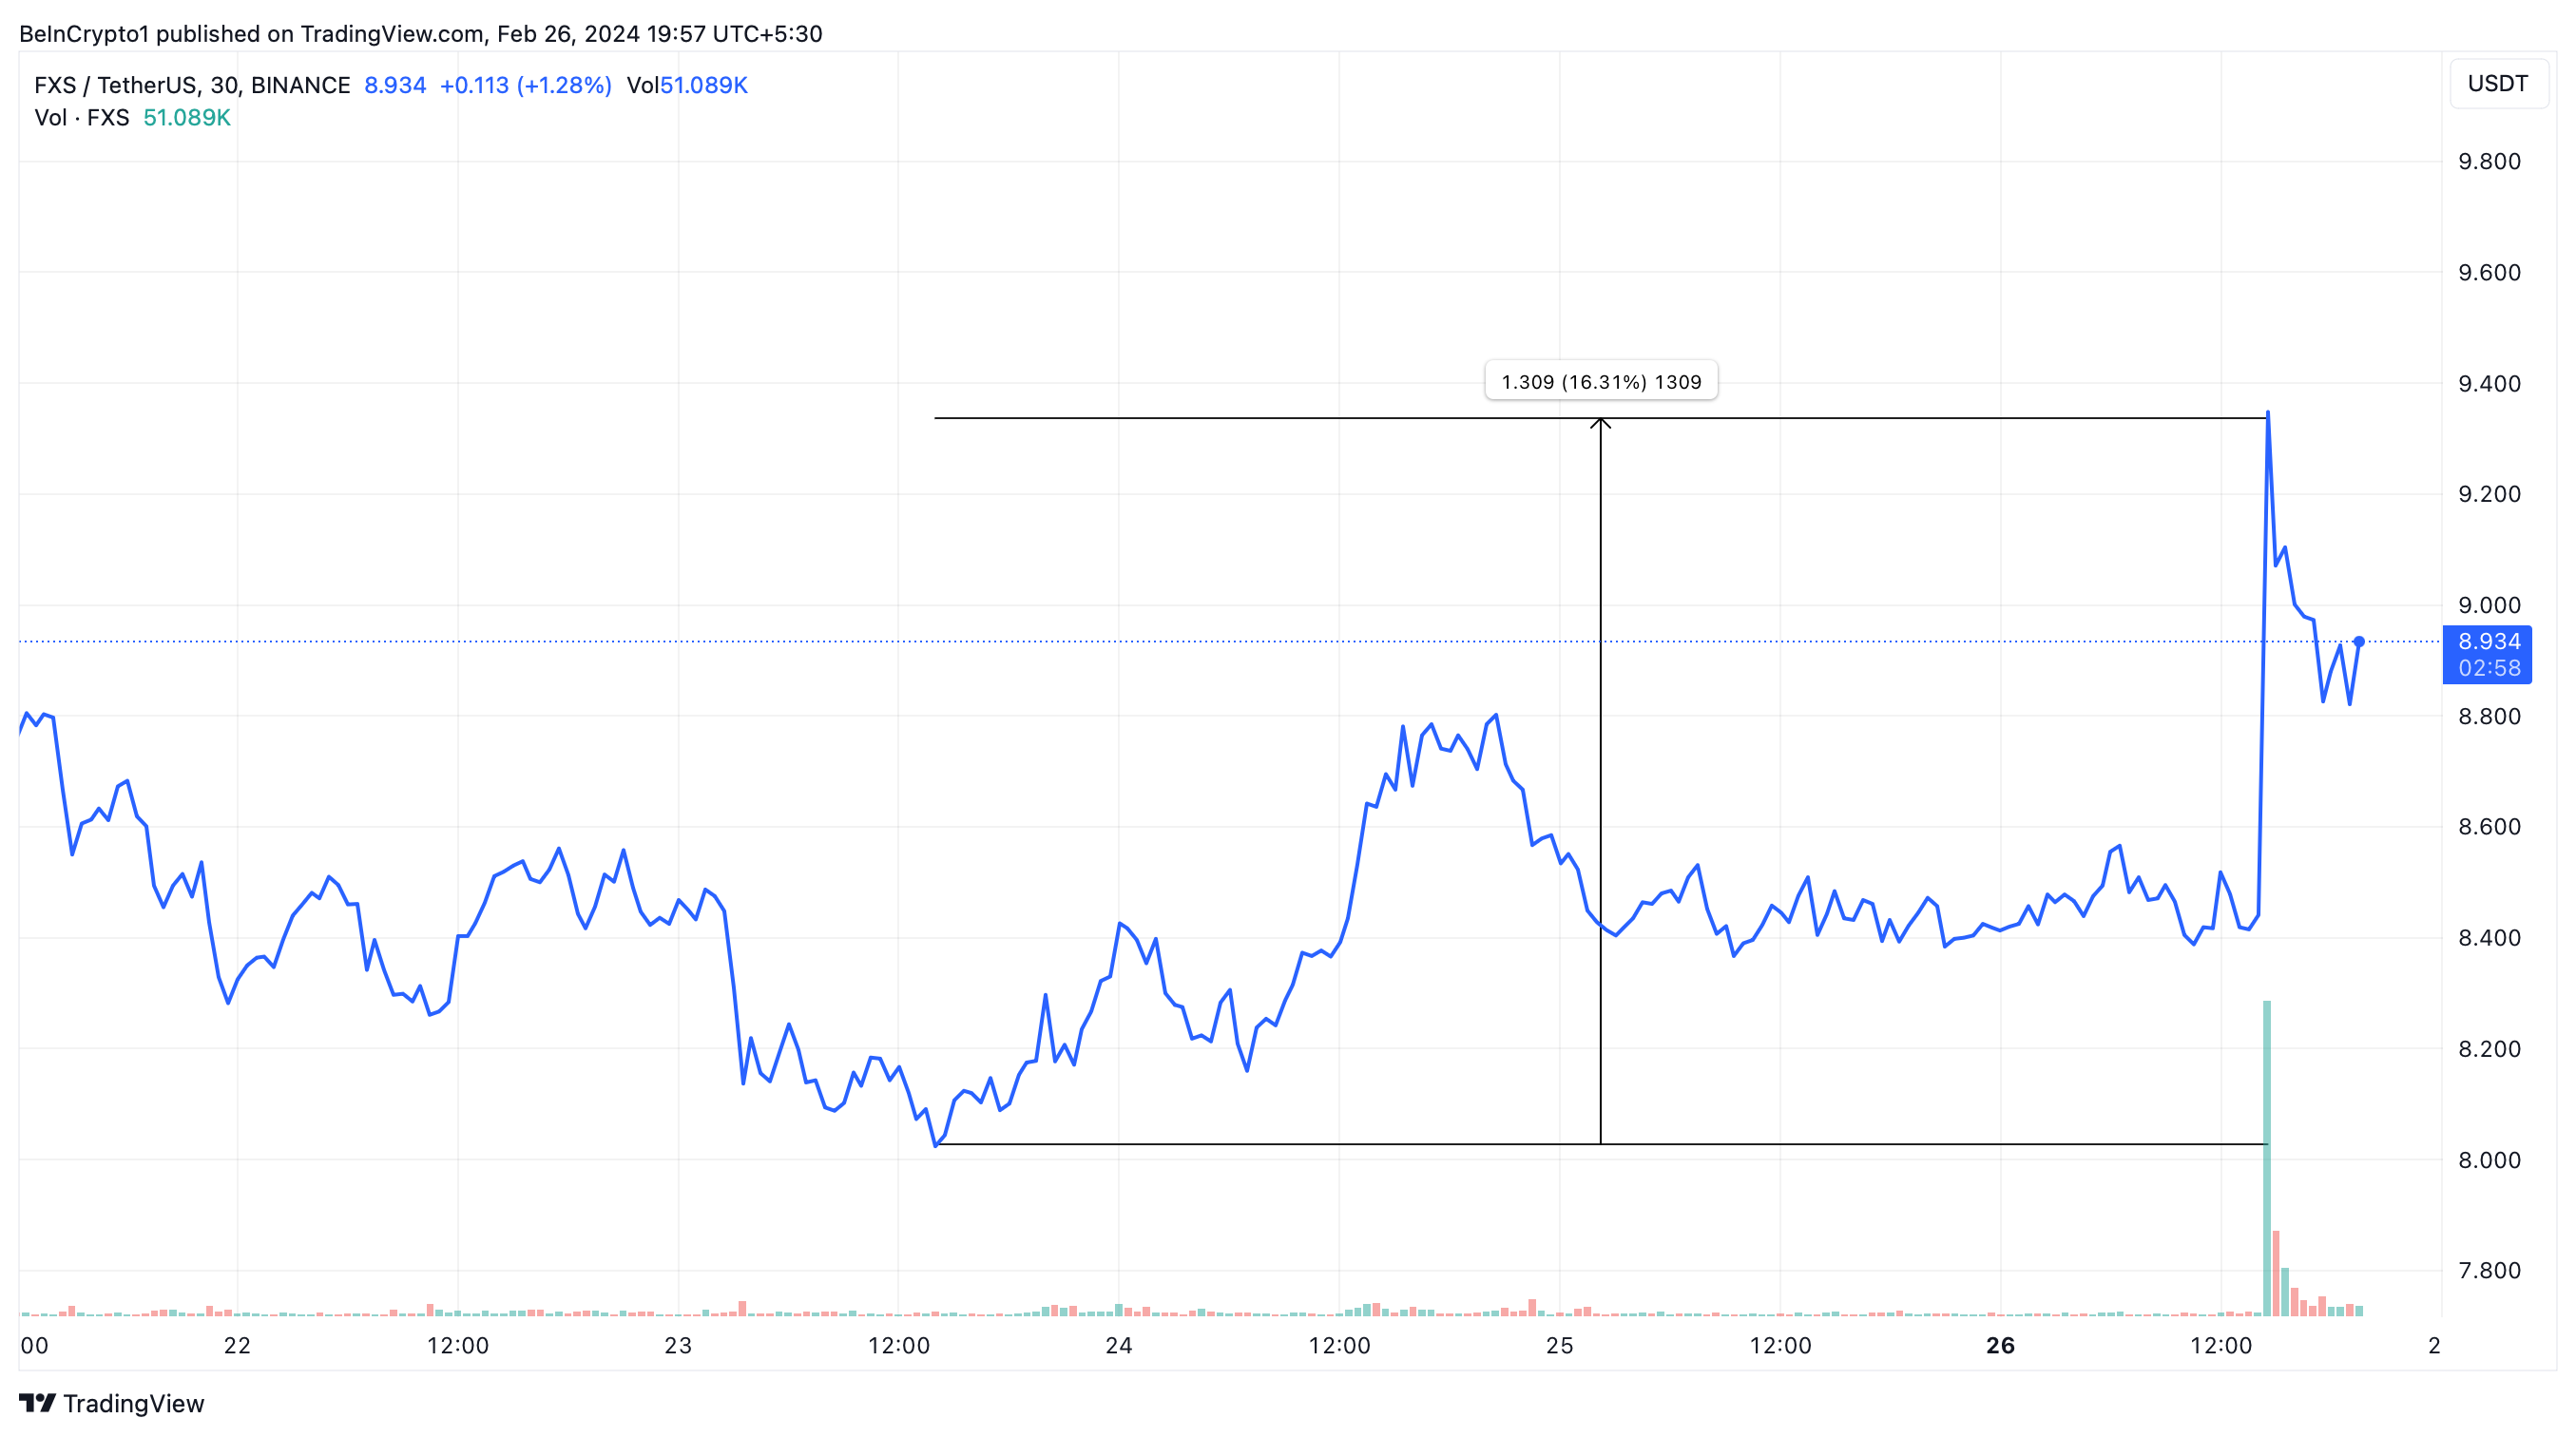Viewport: 2576px width, 1437px height.
Task: Click the date label 22 on time axis
Action: pyautogui.click(x=237, y=1346)
